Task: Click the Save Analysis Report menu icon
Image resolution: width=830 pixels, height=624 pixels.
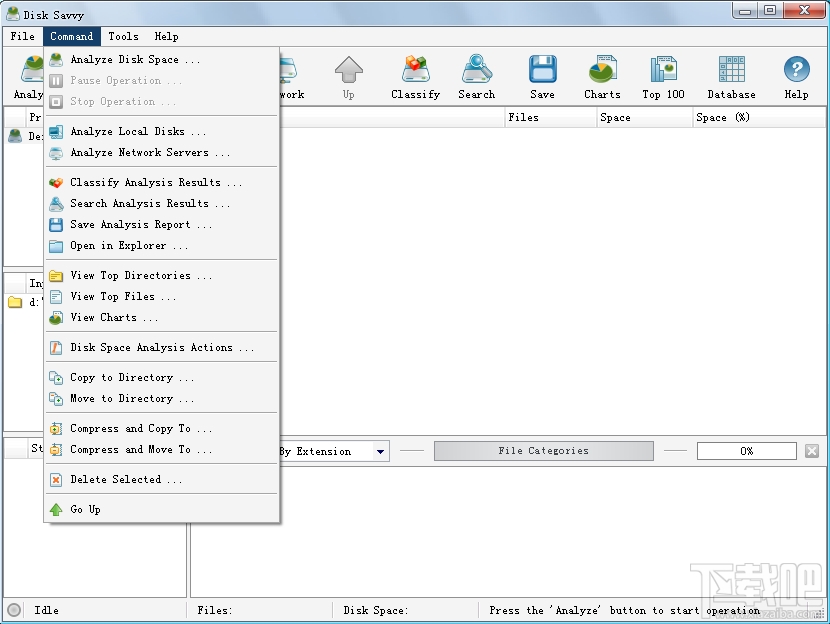Action: coord(56,225)
